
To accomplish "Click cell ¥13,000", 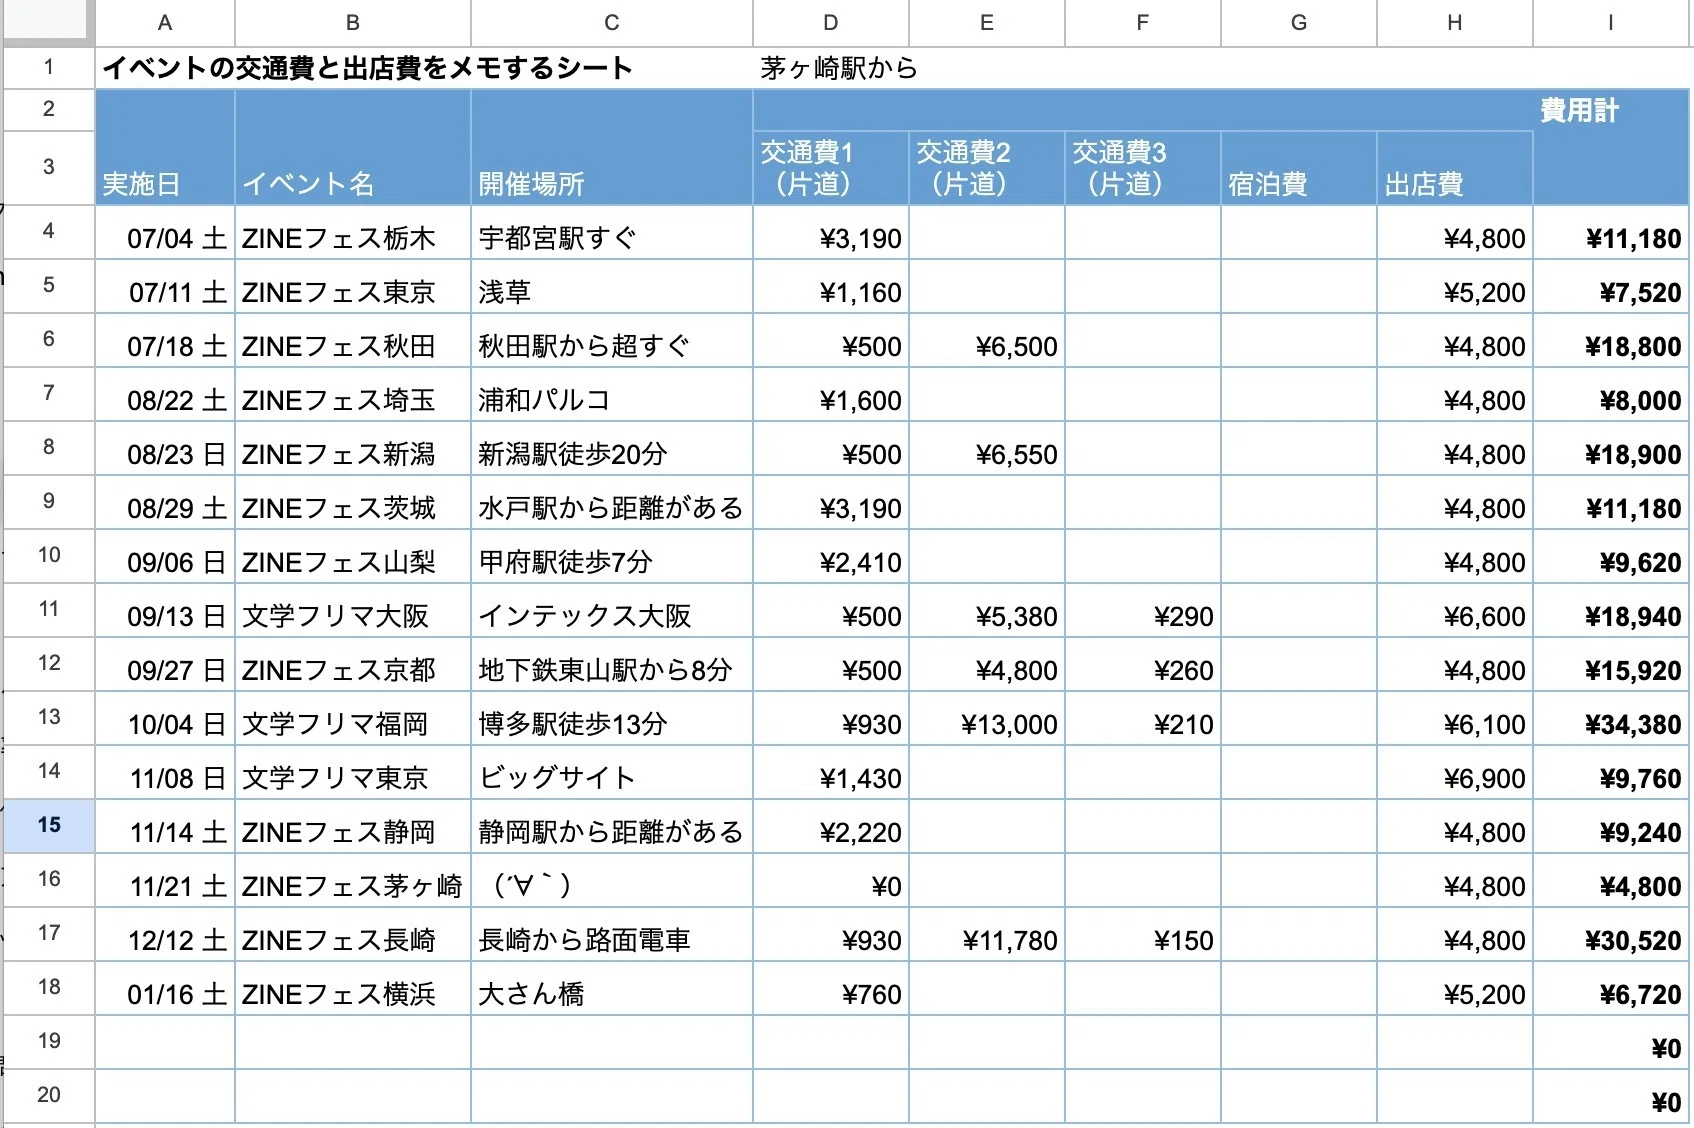I will (987, 719).
